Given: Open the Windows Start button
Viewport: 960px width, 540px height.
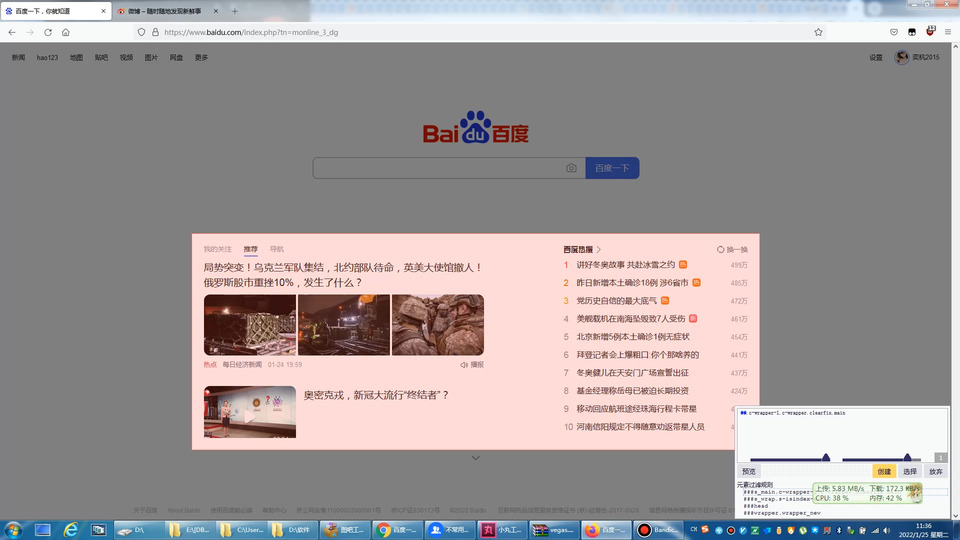Looking at the screenshot, I should click(x=12, y=530).
